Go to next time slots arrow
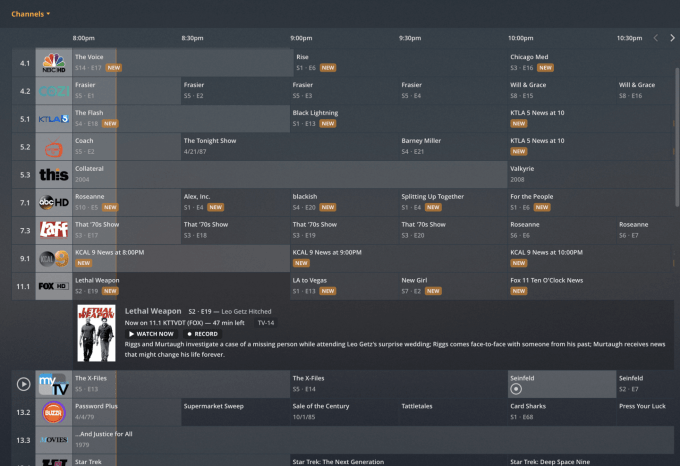 [672, 38]
